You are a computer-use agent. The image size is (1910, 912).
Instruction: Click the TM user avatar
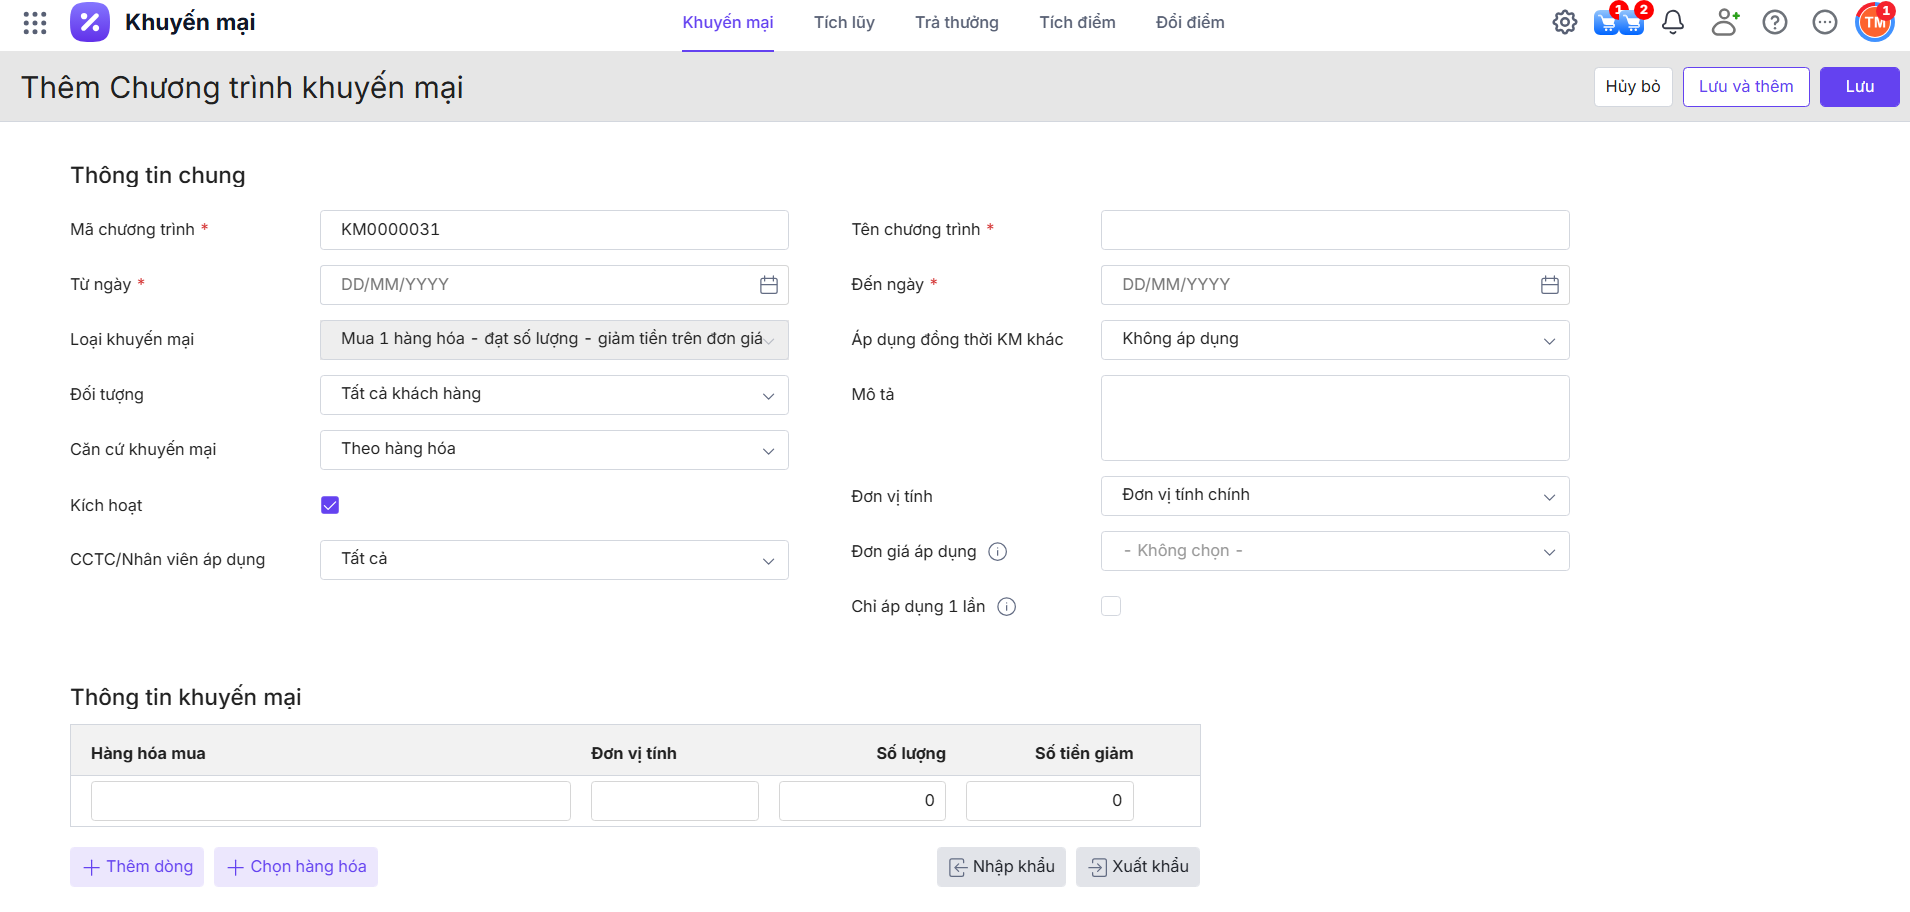(x=1874, y=22)
